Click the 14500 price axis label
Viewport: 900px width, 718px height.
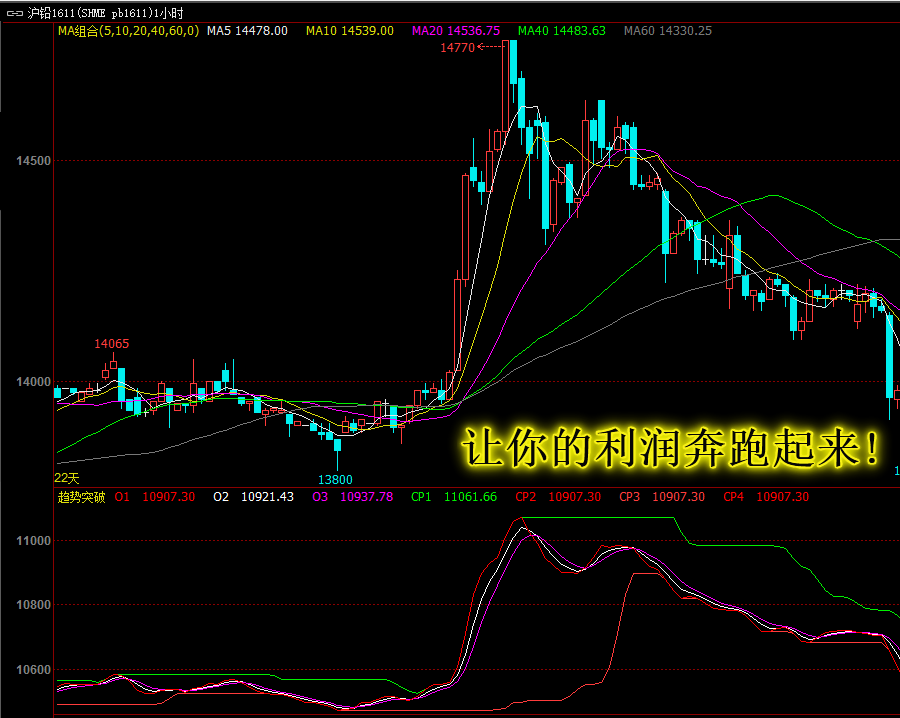(x=33, y=161)
